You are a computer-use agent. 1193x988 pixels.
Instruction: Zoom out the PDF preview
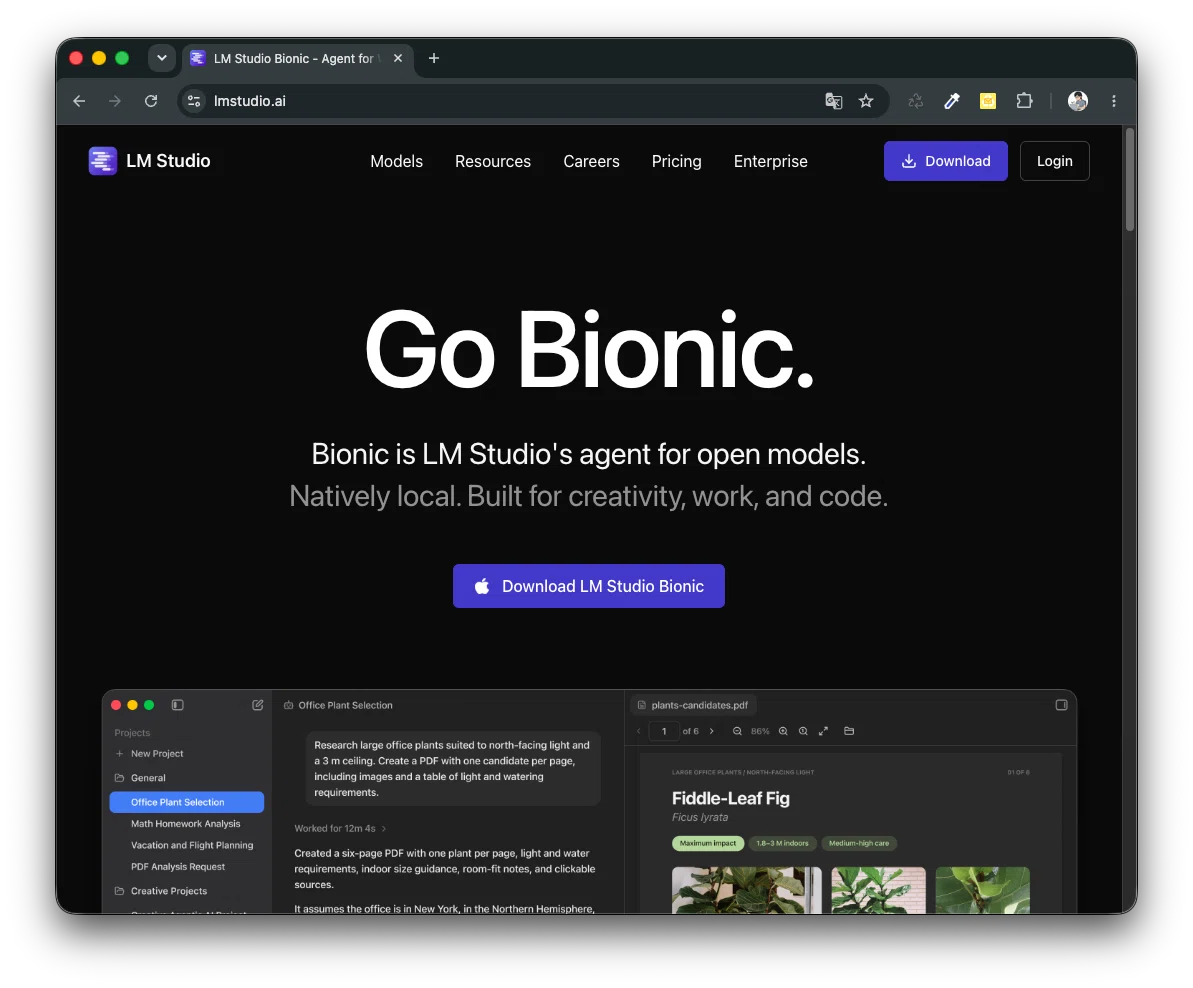click(737, 731)
